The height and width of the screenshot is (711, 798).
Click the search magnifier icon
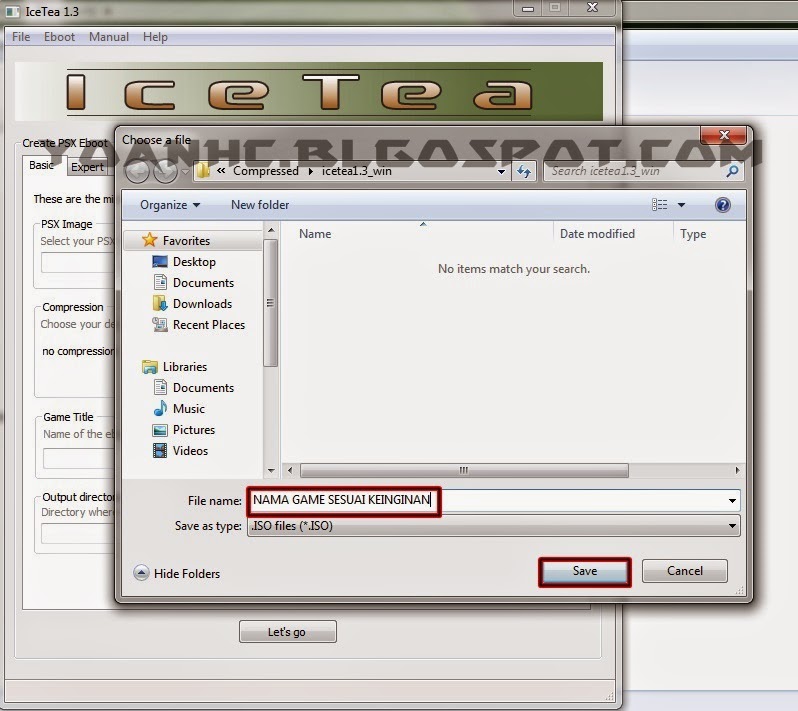(732, 171)
